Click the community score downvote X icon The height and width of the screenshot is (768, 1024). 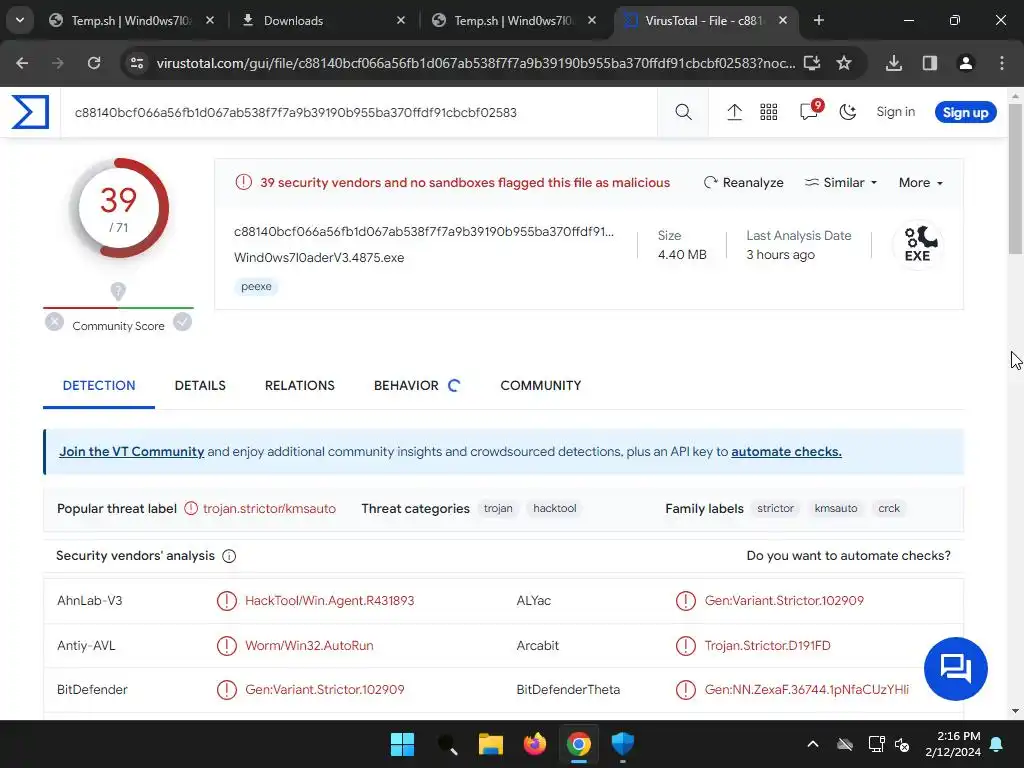click(54, 321)
